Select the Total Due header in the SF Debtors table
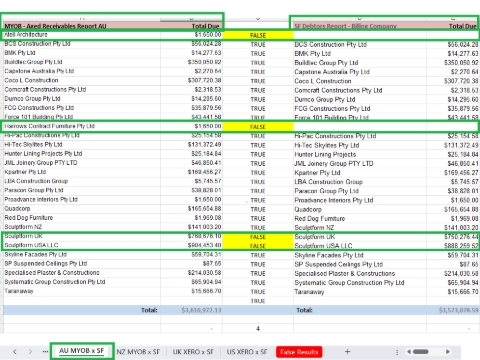This screenshot has width=480, height=360. (x=463, y=26)
